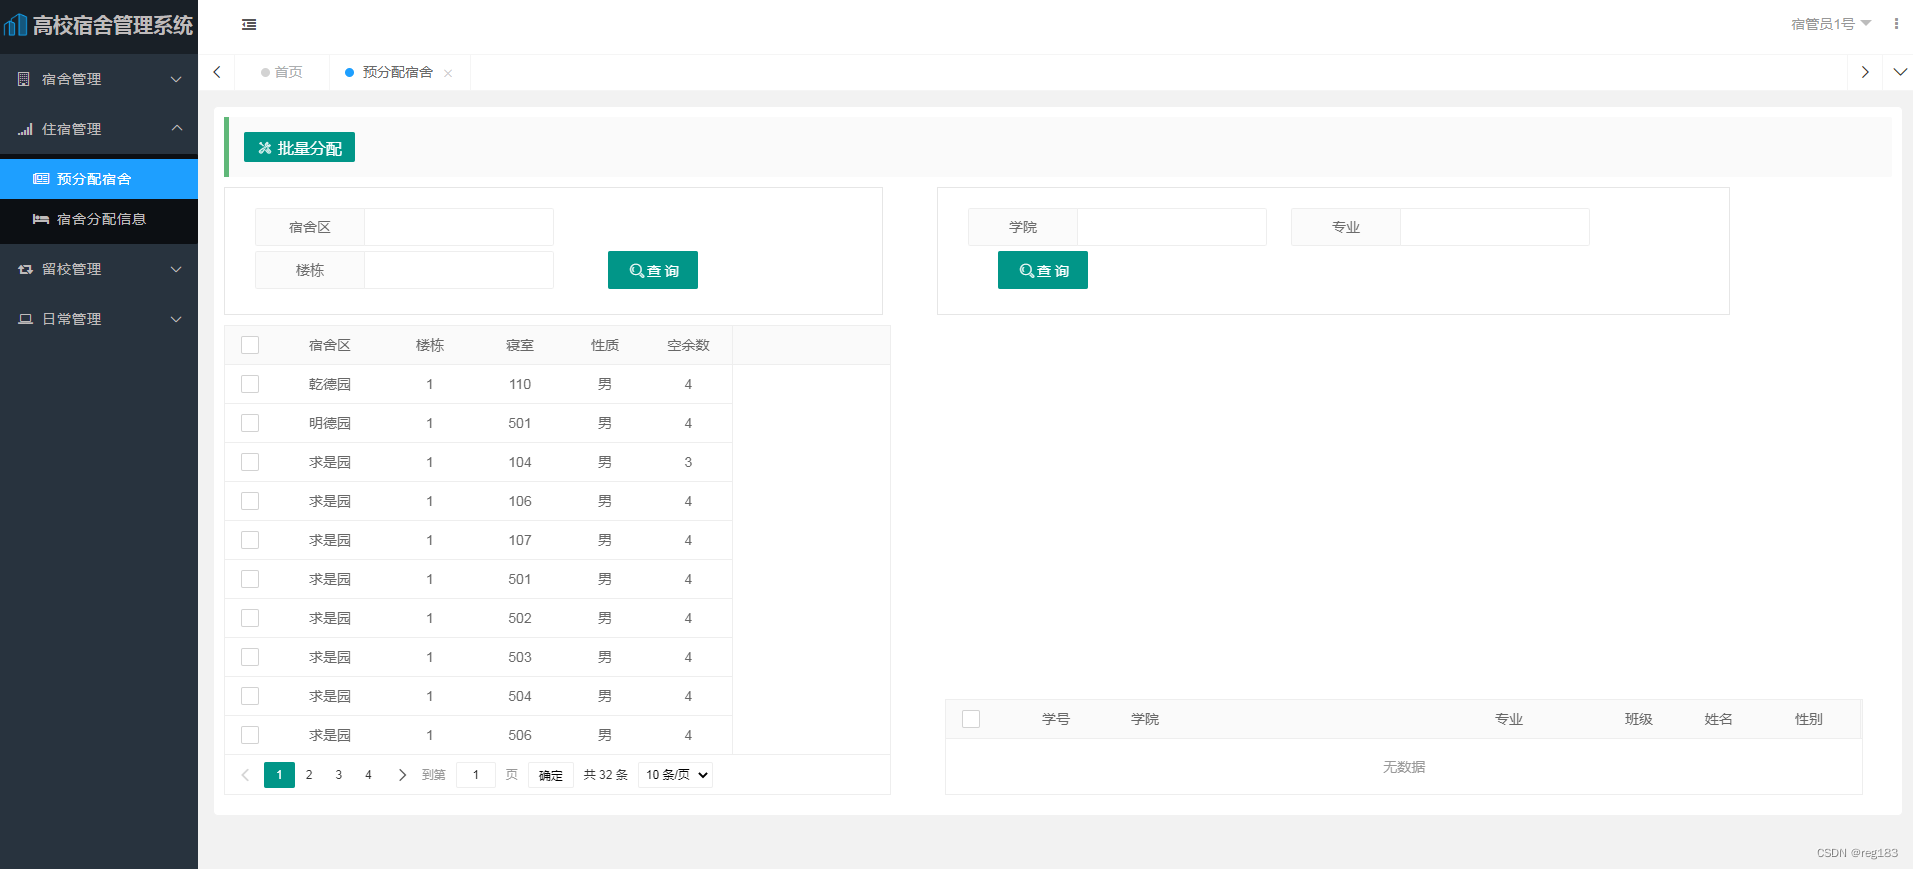Viewport: 1913px width, 869px height.
Task: Click the 学院 input field
Action: pyautogui.click(x=1172, y=227)
